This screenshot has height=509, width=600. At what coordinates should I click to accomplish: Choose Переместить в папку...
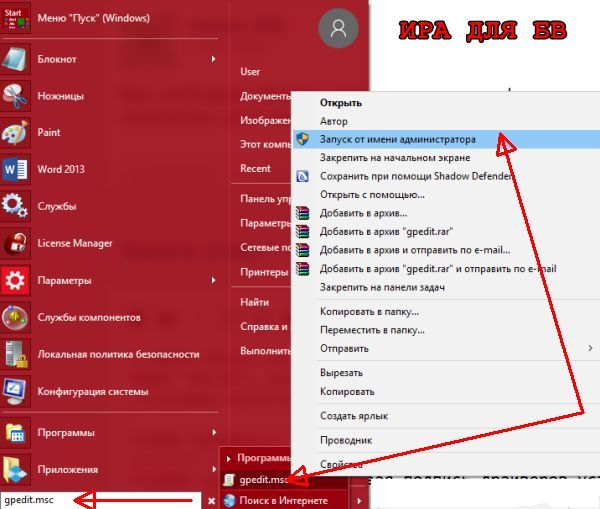coord(372,330)
